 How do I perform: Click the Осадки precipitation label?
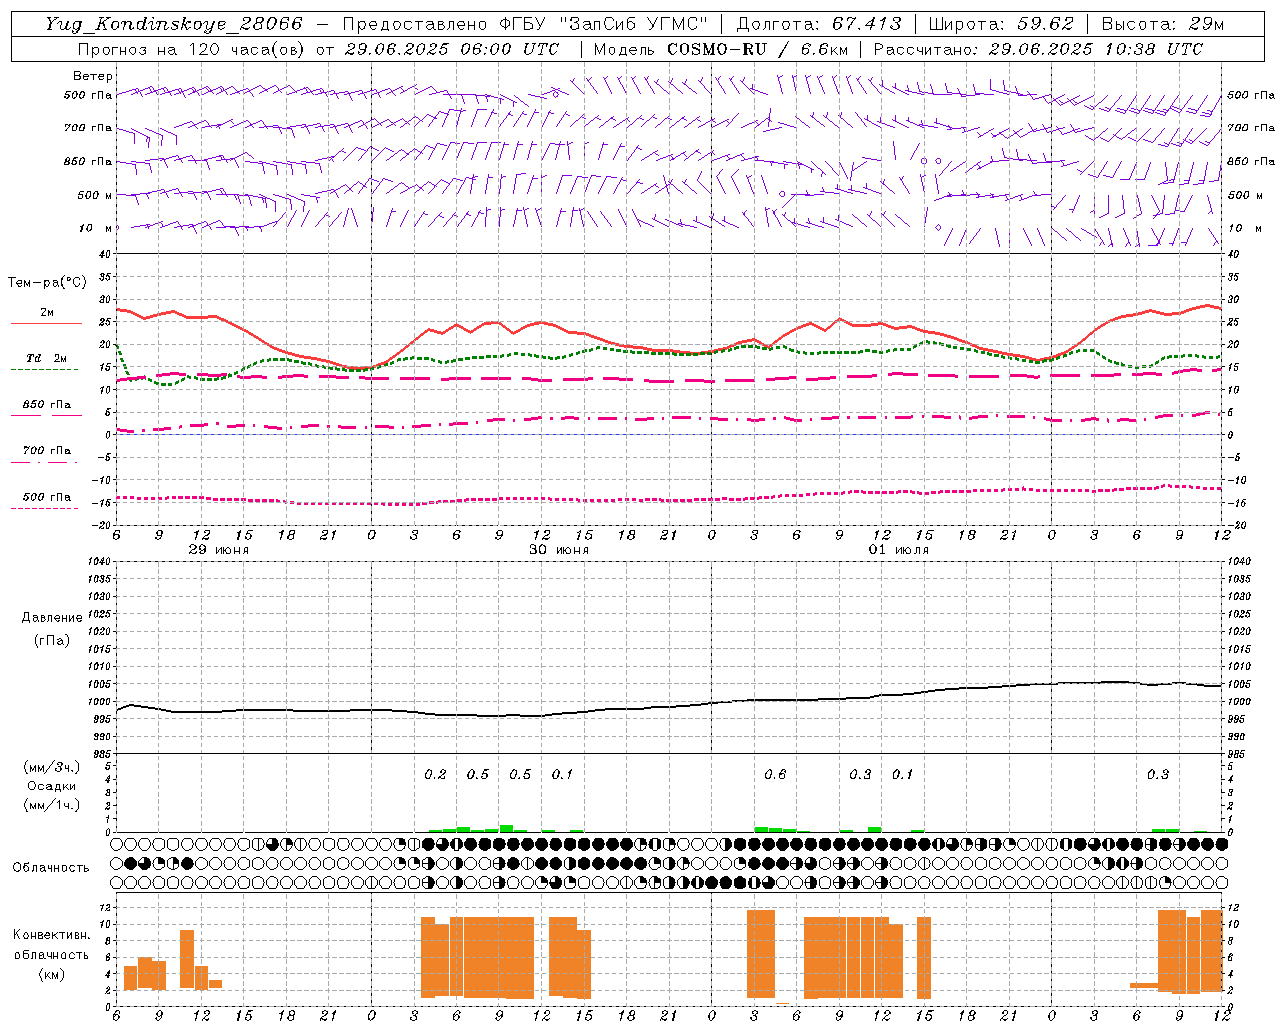tap(52, 786)
